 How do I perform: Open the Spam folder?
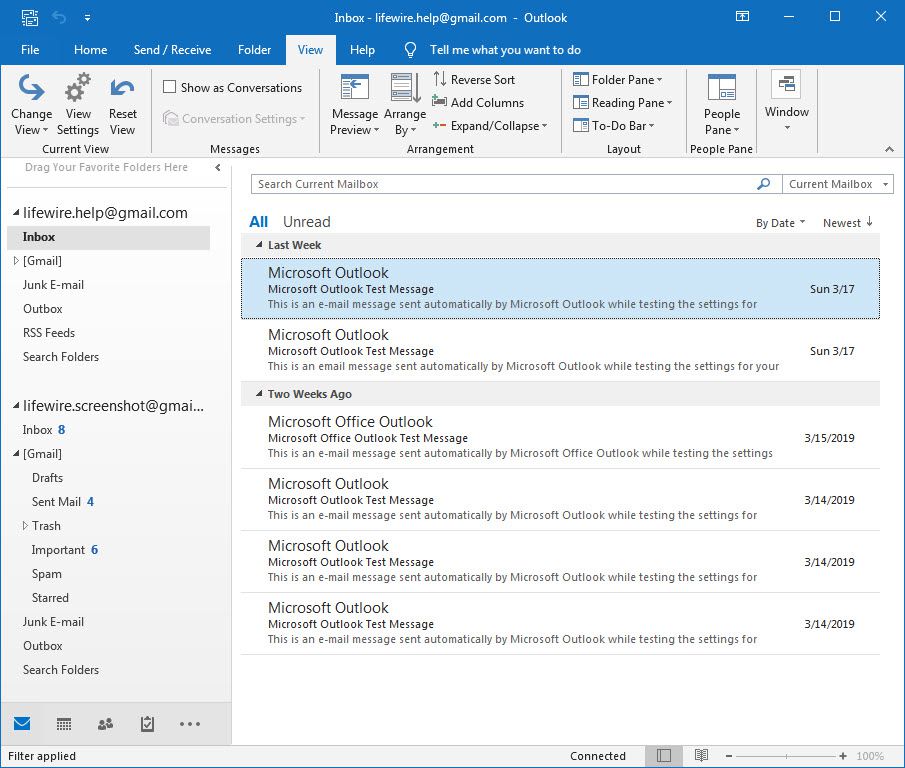pyautogui.click(x=47, y=574)
